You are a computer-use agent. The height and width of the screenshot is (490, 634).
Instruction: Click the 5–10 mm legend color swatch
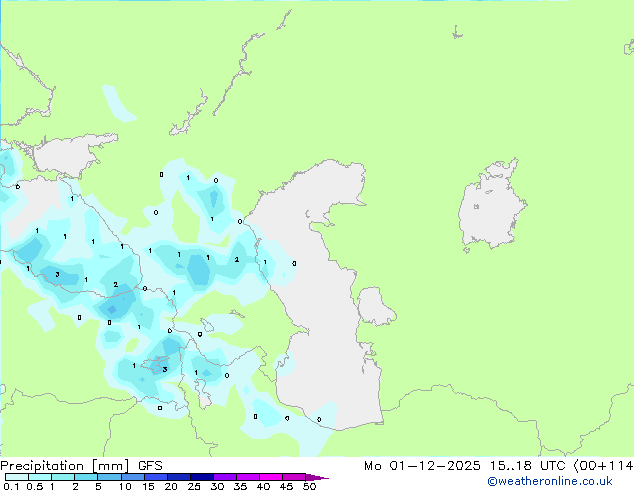tap(109, 477)
